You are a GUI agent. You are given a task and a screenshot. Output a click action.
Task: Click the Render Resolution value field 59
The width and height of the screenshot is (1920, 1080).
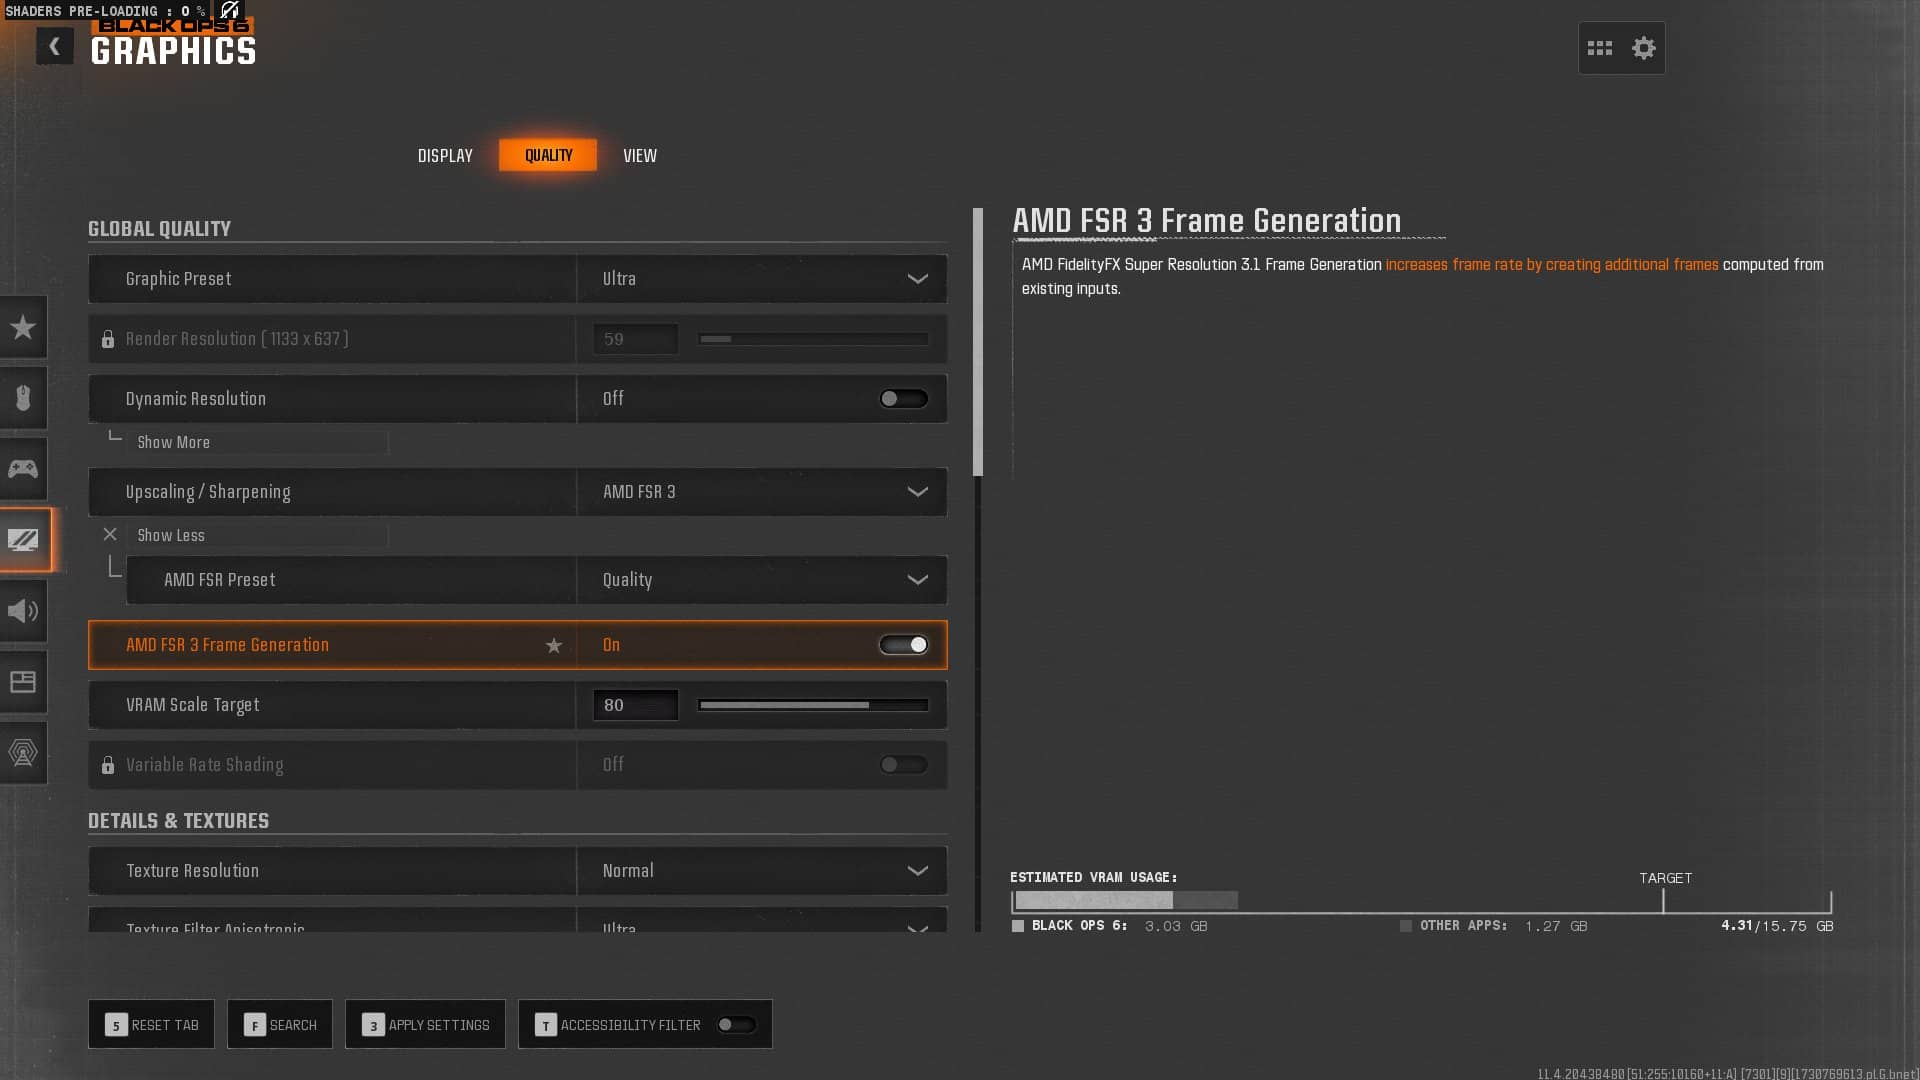tap(635, 339)
